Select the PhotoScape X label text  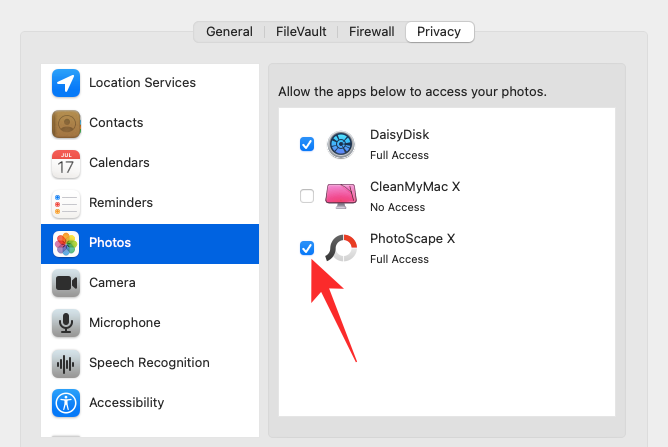click(412, 239)
